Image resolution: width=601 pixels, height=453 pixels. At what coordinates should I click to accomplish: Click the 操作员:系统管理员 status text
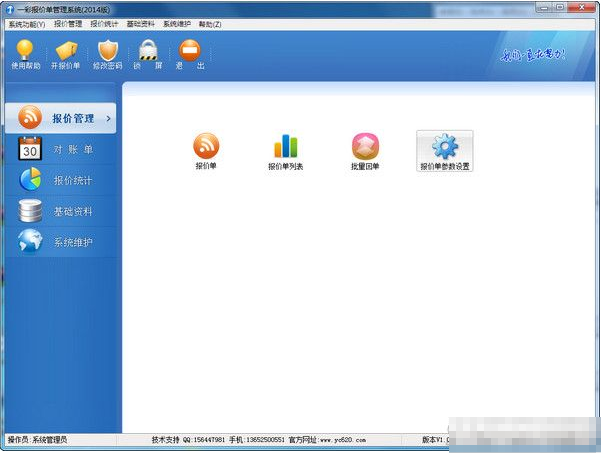click(x=38, y=440)
